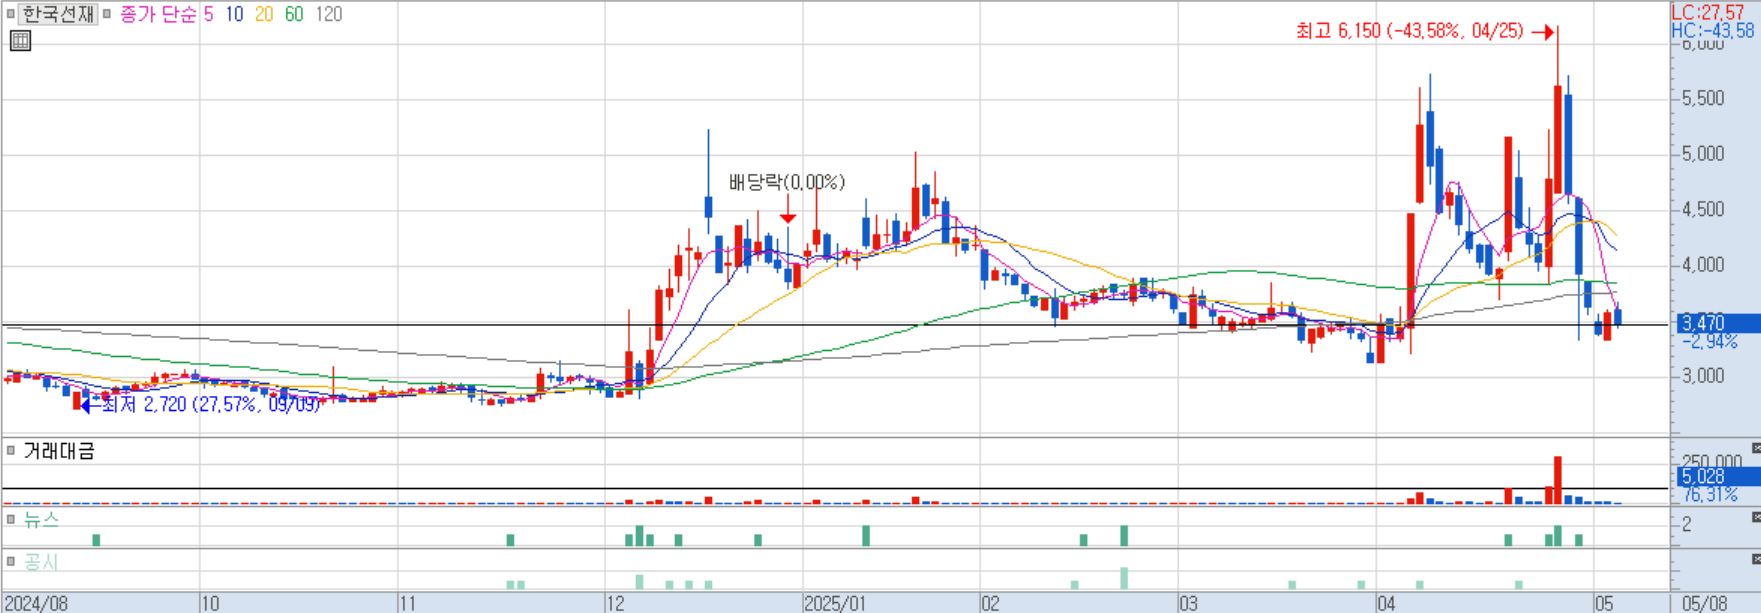Click the square marker next to 거래대금
The width and height of the screenshot is (1761, 613).
click(x=11, y=451)
